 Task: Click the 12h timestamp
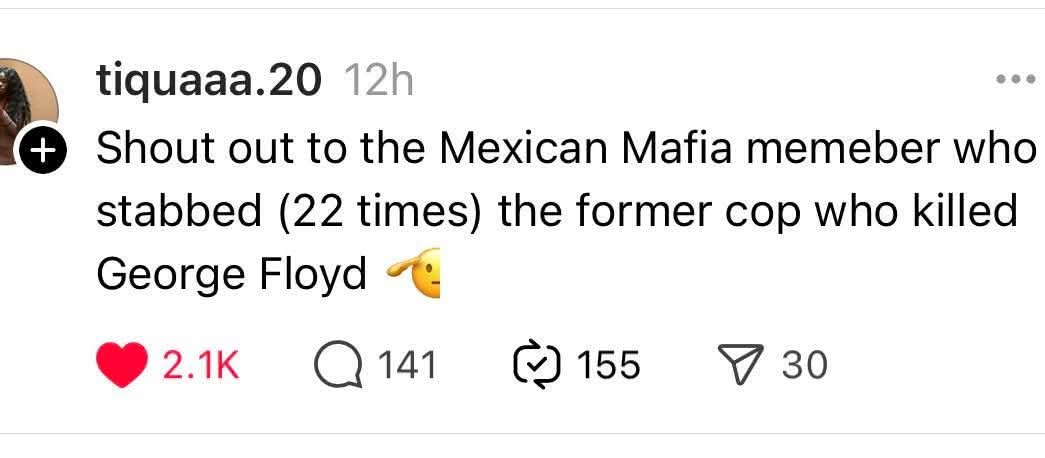point(379,81)
